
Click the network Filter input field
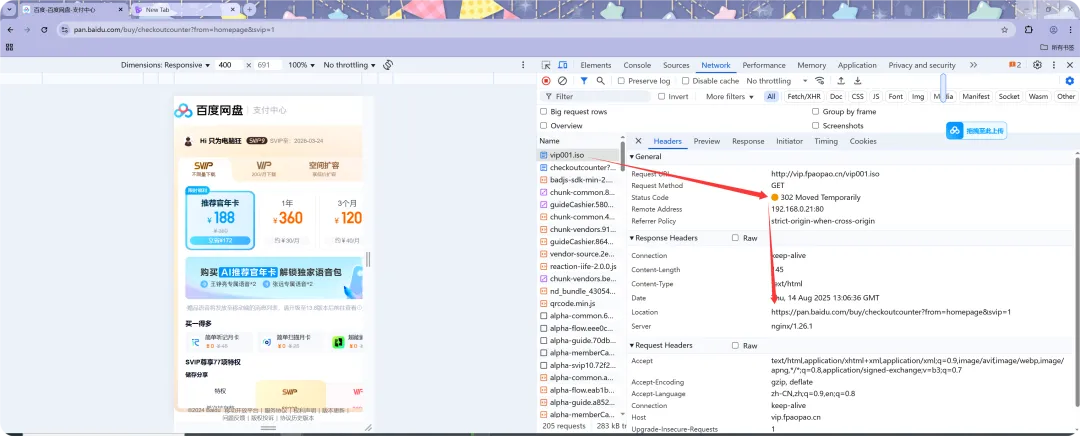[598, 96]
